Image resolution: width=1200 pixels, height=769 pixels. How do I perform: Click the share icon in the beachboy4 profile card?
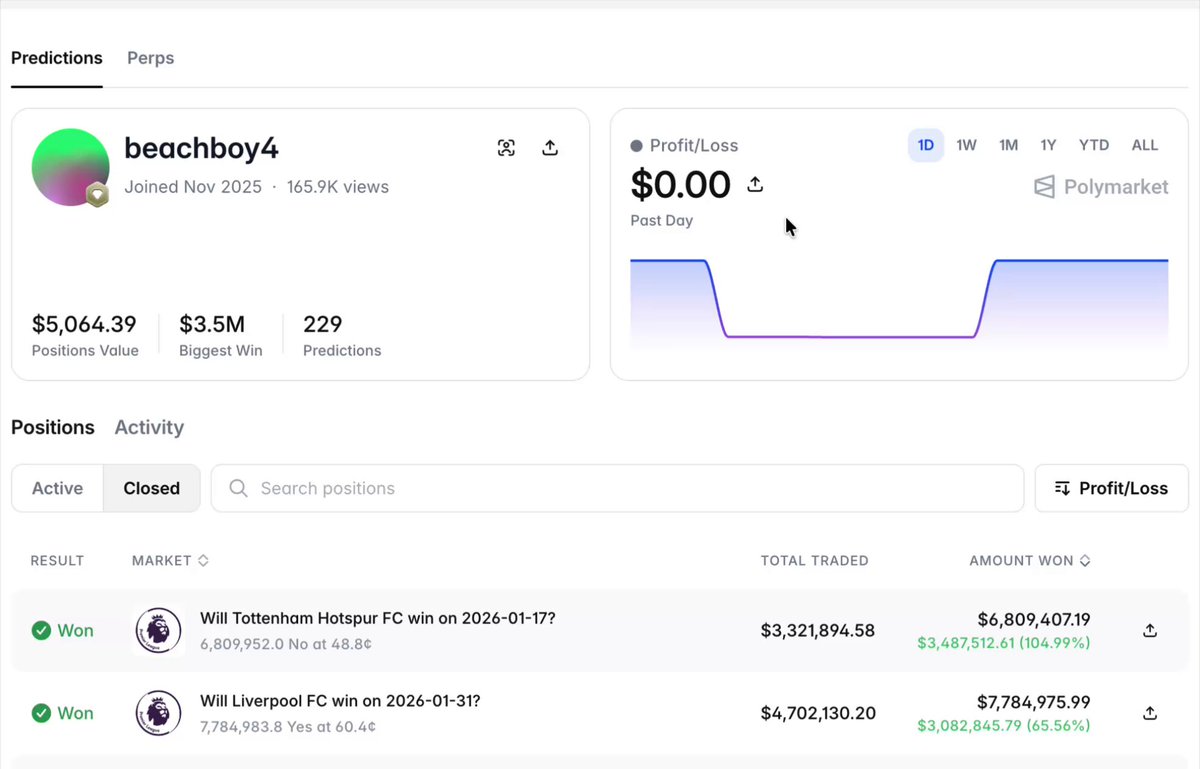click(550, 148)
